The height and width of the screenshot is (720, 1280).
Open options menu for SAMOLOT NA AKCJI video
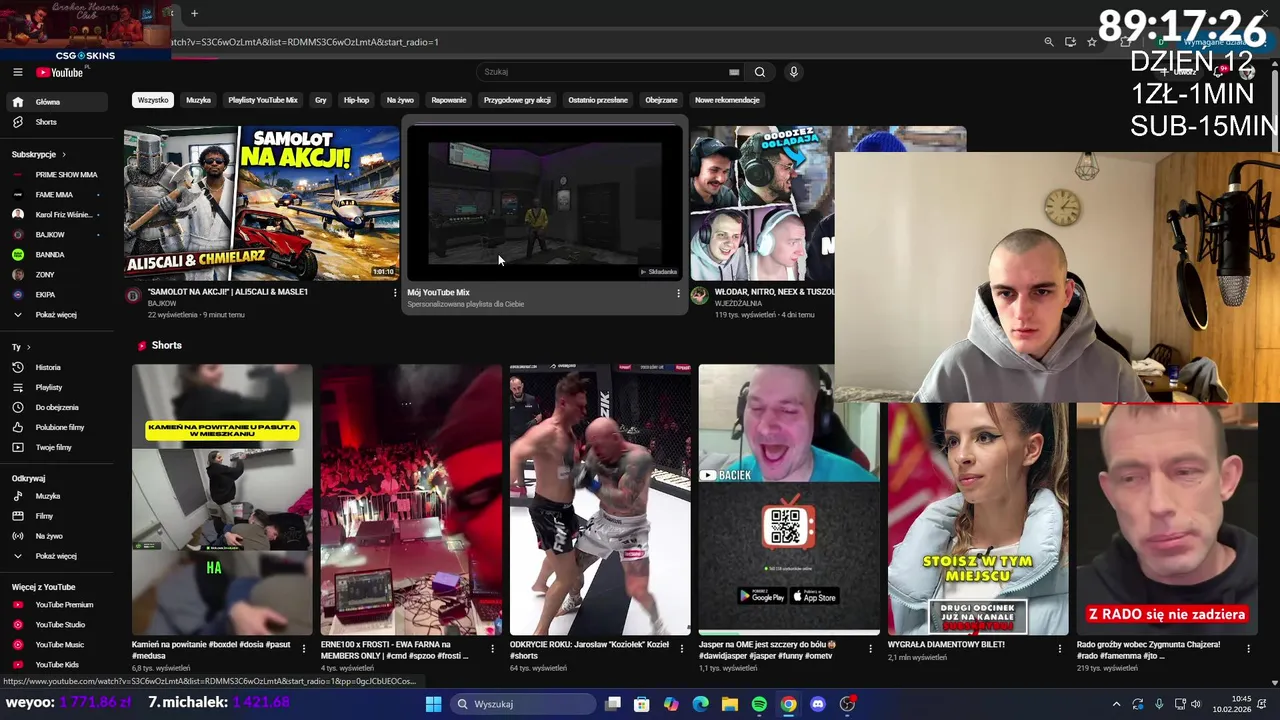395,293
